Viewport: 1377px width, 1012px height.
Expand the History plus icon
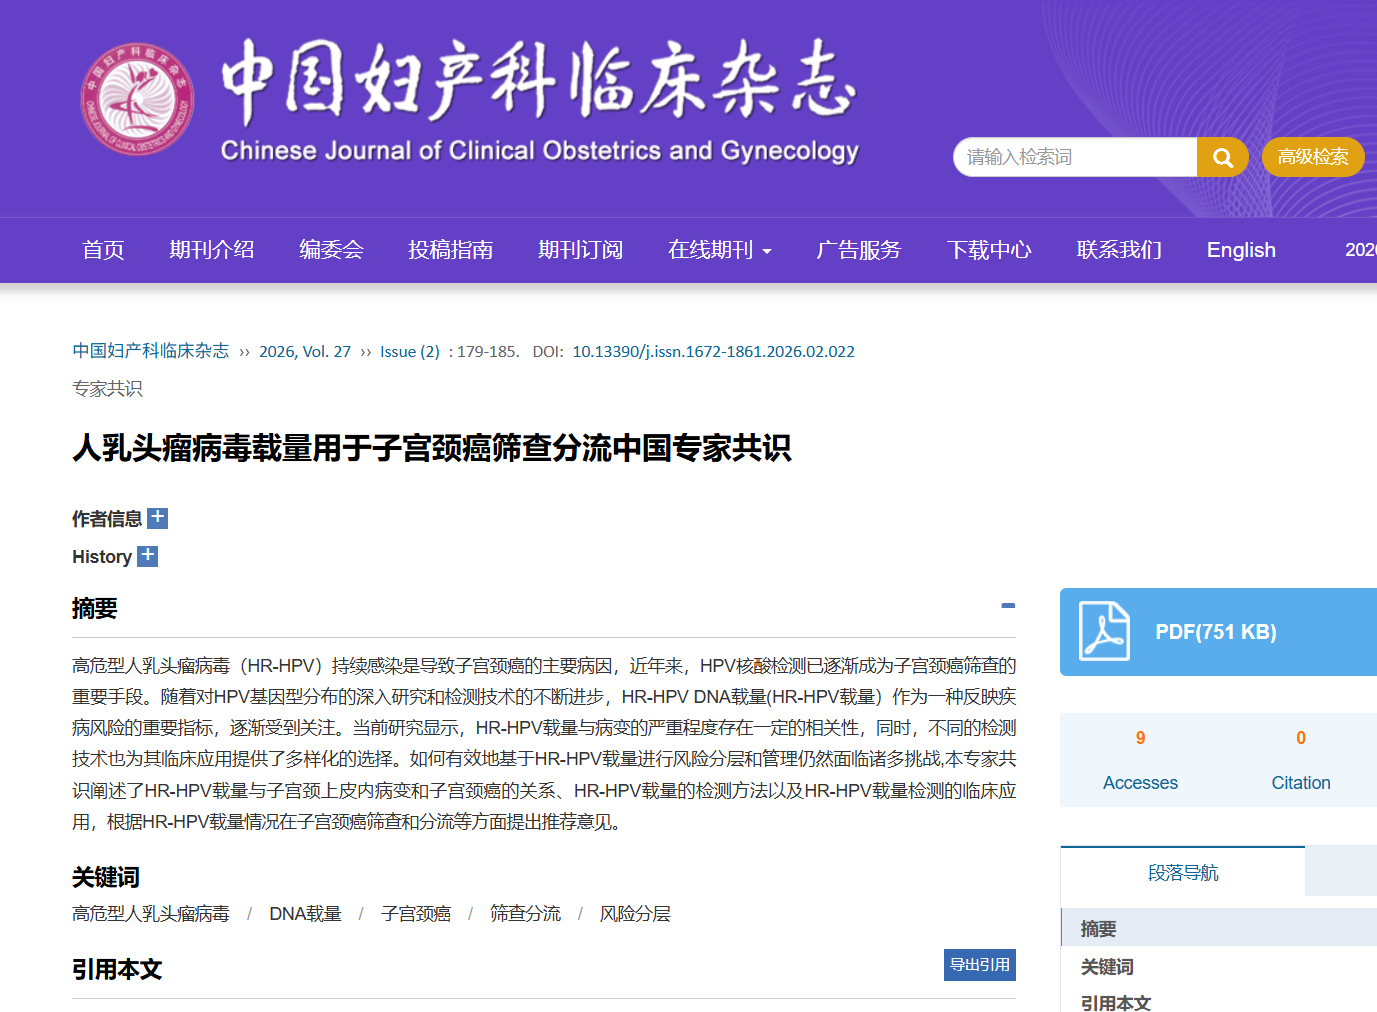click(147, 556)
